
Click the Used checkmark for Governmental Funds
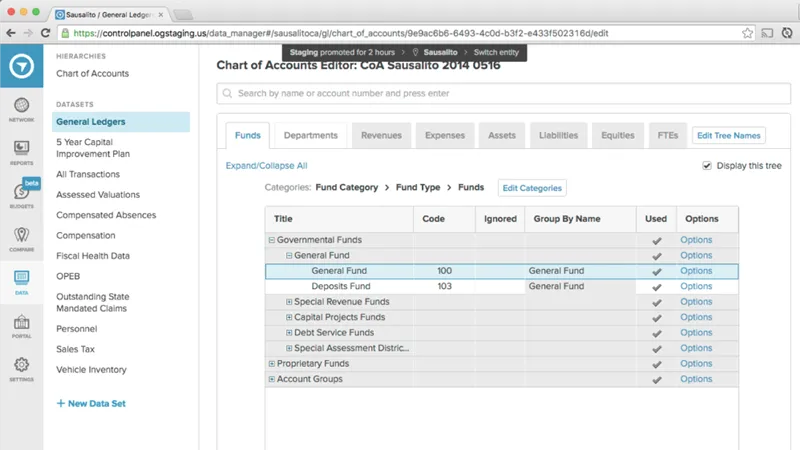click(657, 240)
